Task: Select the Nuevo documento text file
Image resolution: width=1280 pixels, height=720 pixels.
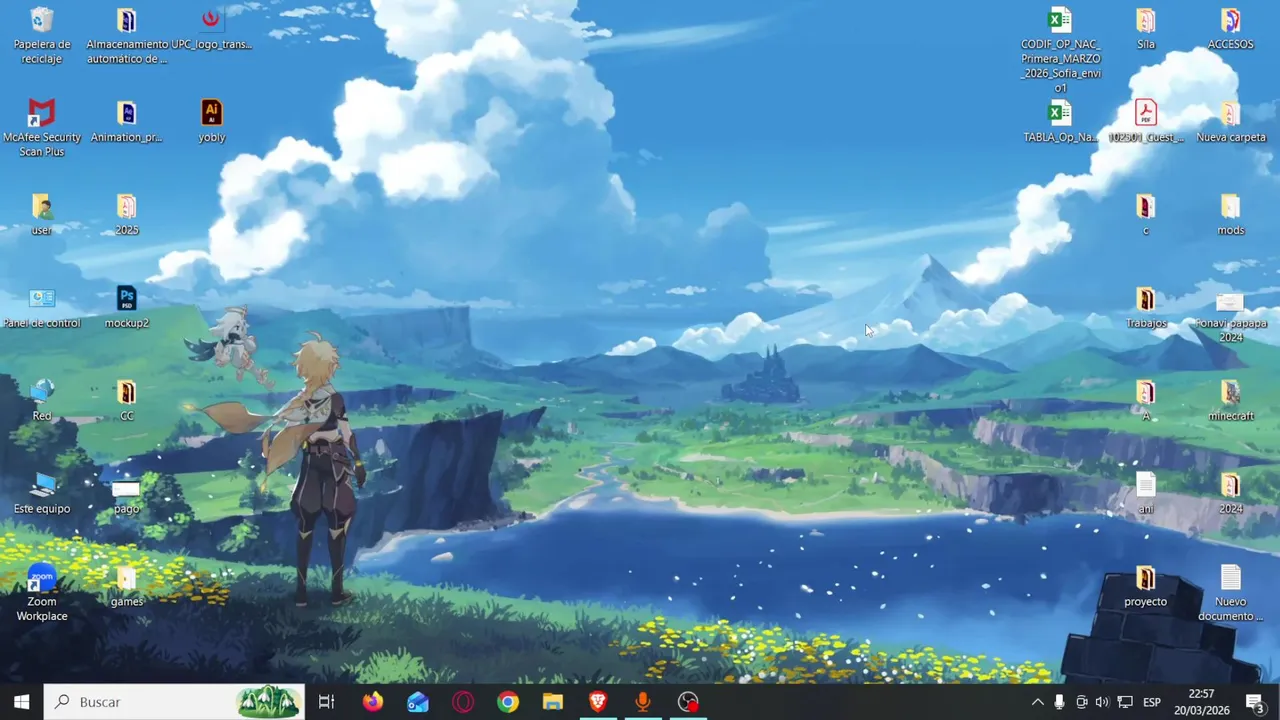Action: [x=1231, y=593]
